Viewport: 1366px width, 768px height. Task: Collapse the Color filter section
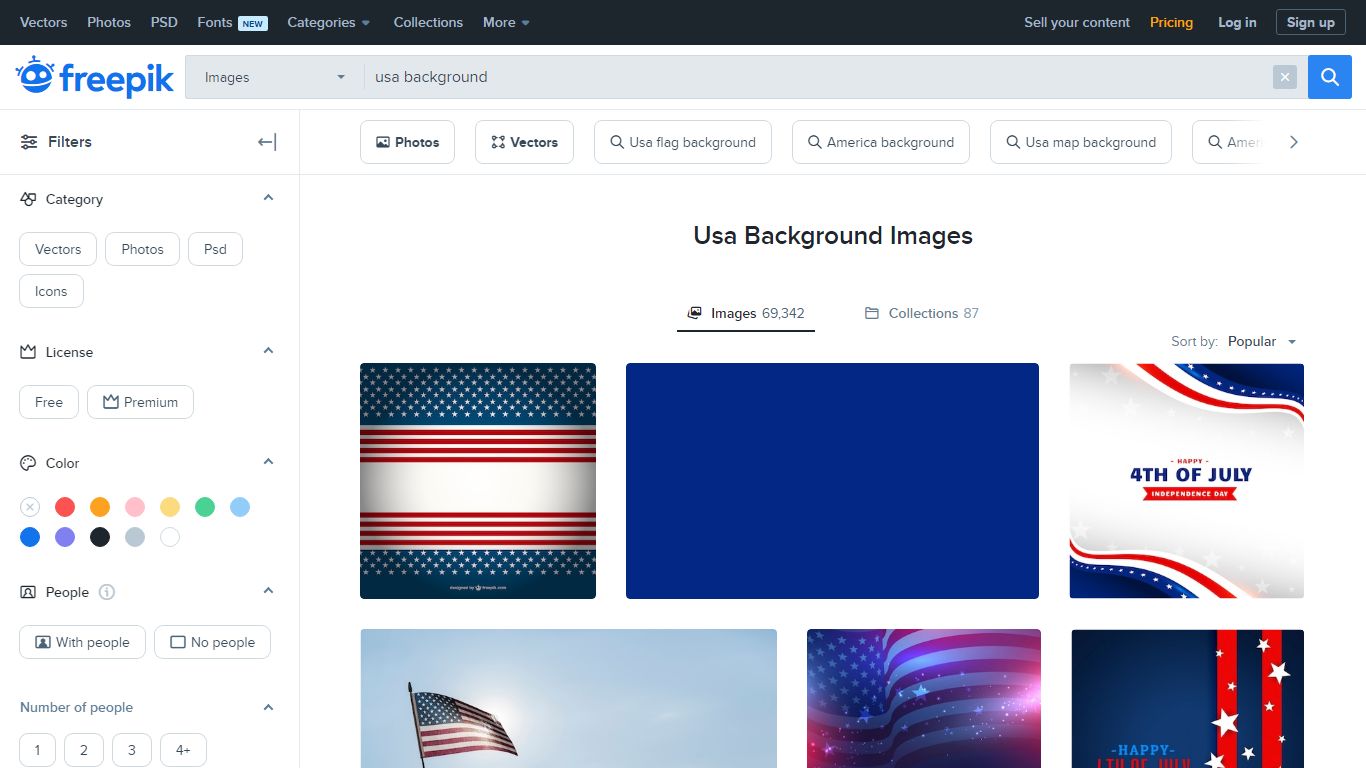pos(268,462)
